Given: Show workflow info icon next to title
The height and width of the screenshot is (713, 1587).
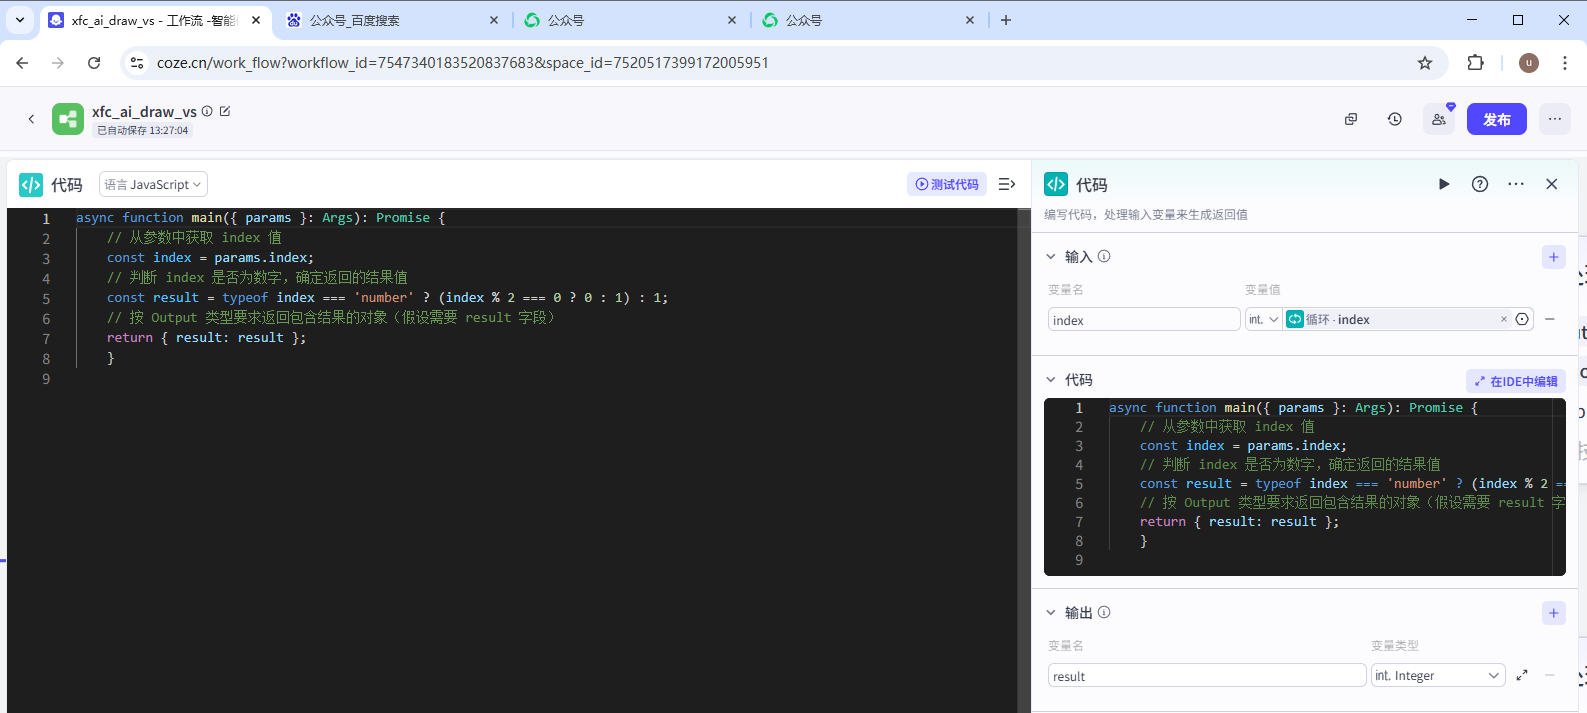Looking at the screenshot, I should tap(207, 111).
